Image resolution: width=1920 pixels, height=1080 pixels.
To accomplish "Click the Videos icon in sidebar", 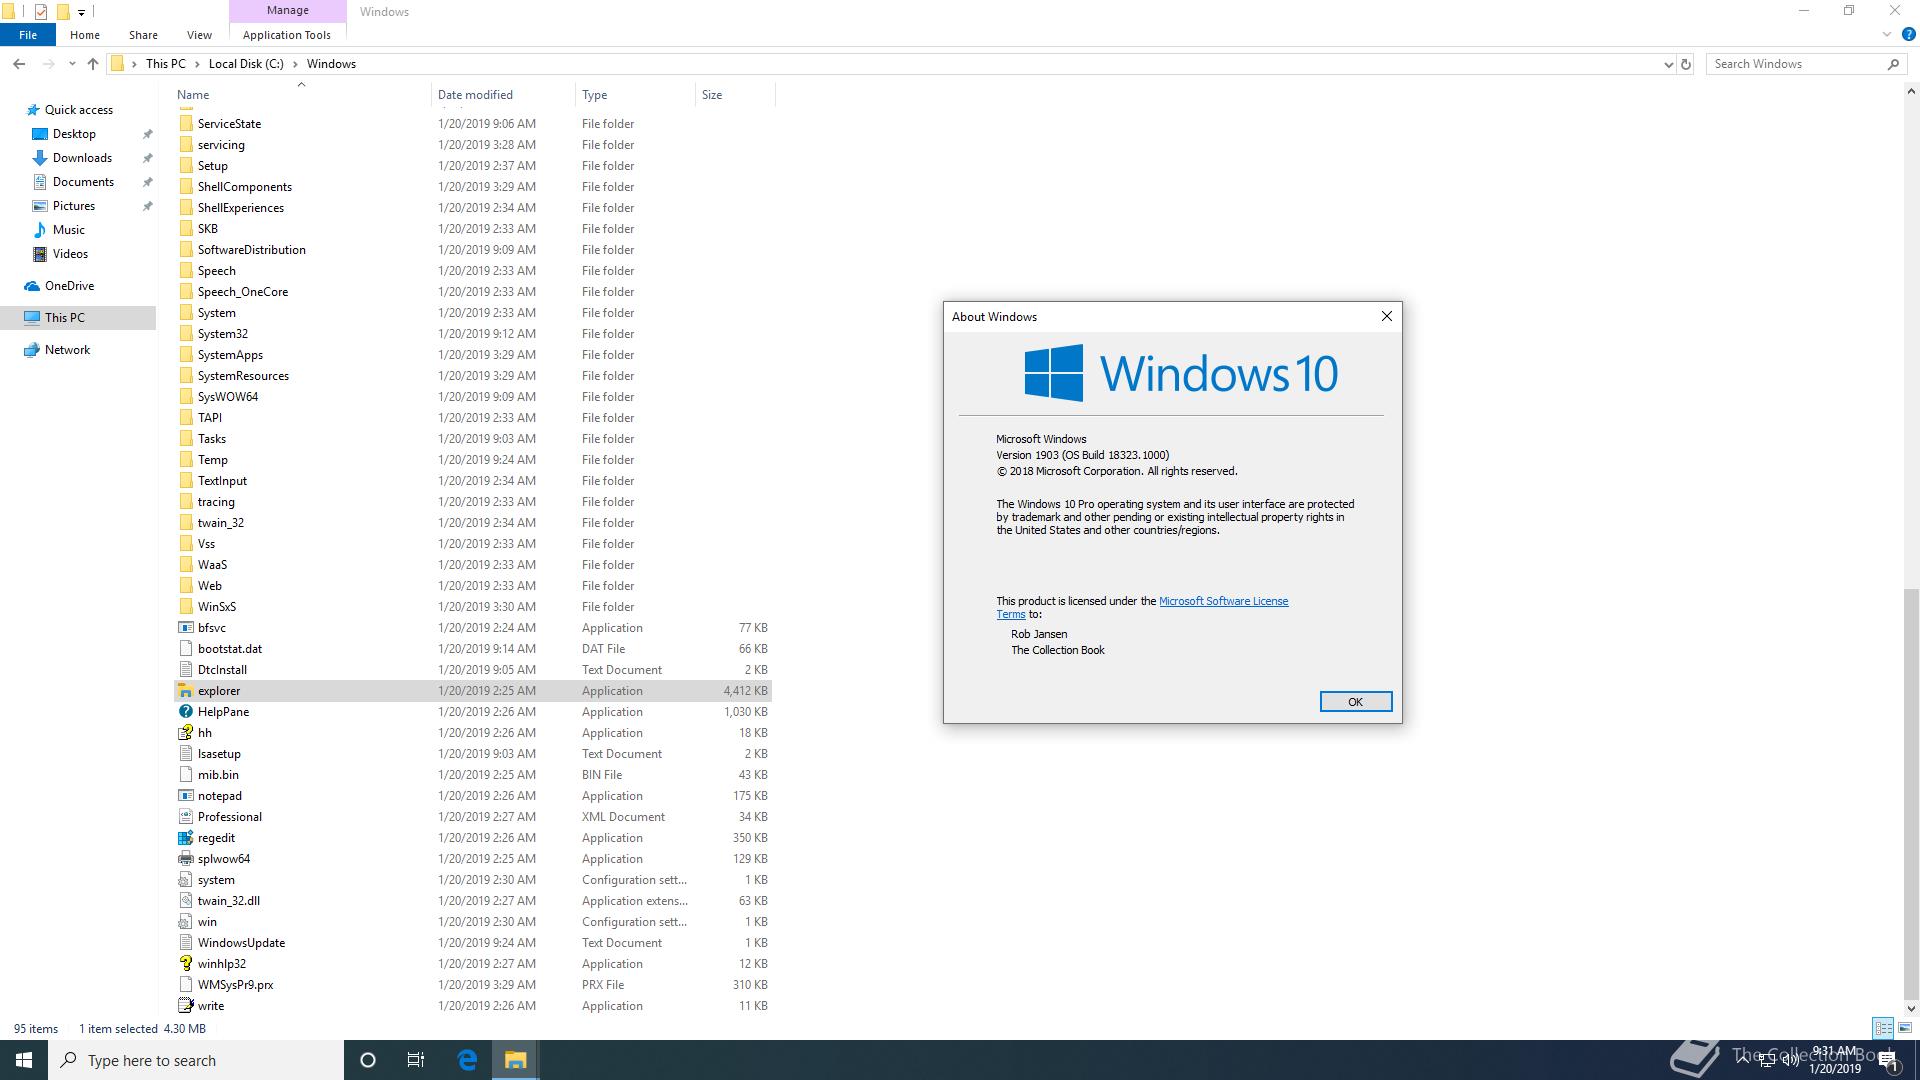I will pos(40,254).
